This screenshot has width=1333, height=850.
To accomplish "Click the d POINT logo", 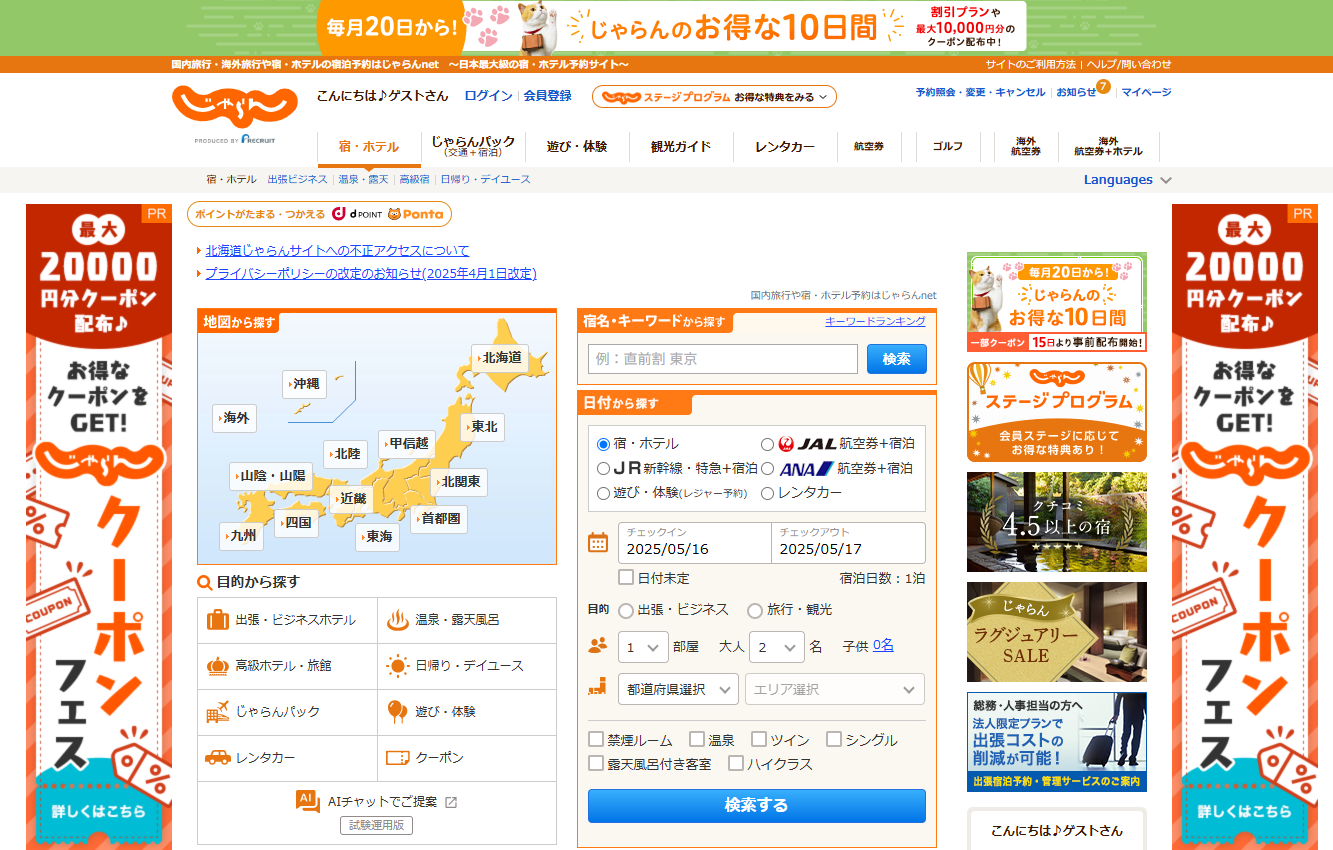I will coord(356,214).
